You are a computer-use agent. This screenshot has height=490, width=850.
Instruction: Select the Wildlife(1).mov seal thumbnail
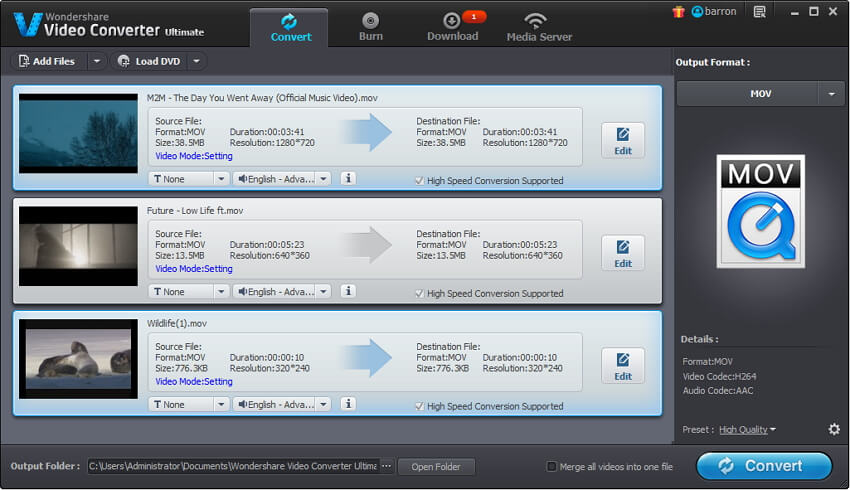(79, 359)
